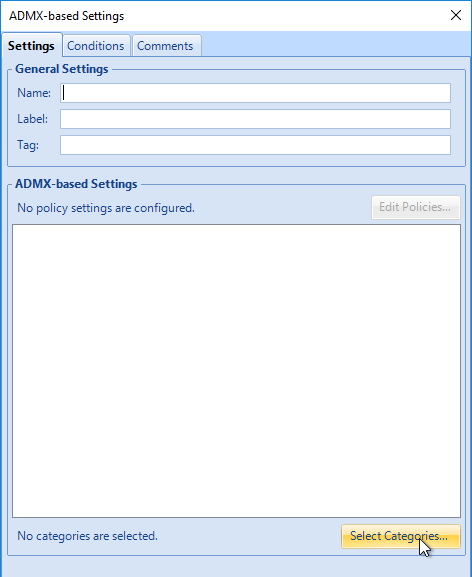Click the "No categories are selected" status text
This screenshot has width=472, height=577.
[87, 536]
